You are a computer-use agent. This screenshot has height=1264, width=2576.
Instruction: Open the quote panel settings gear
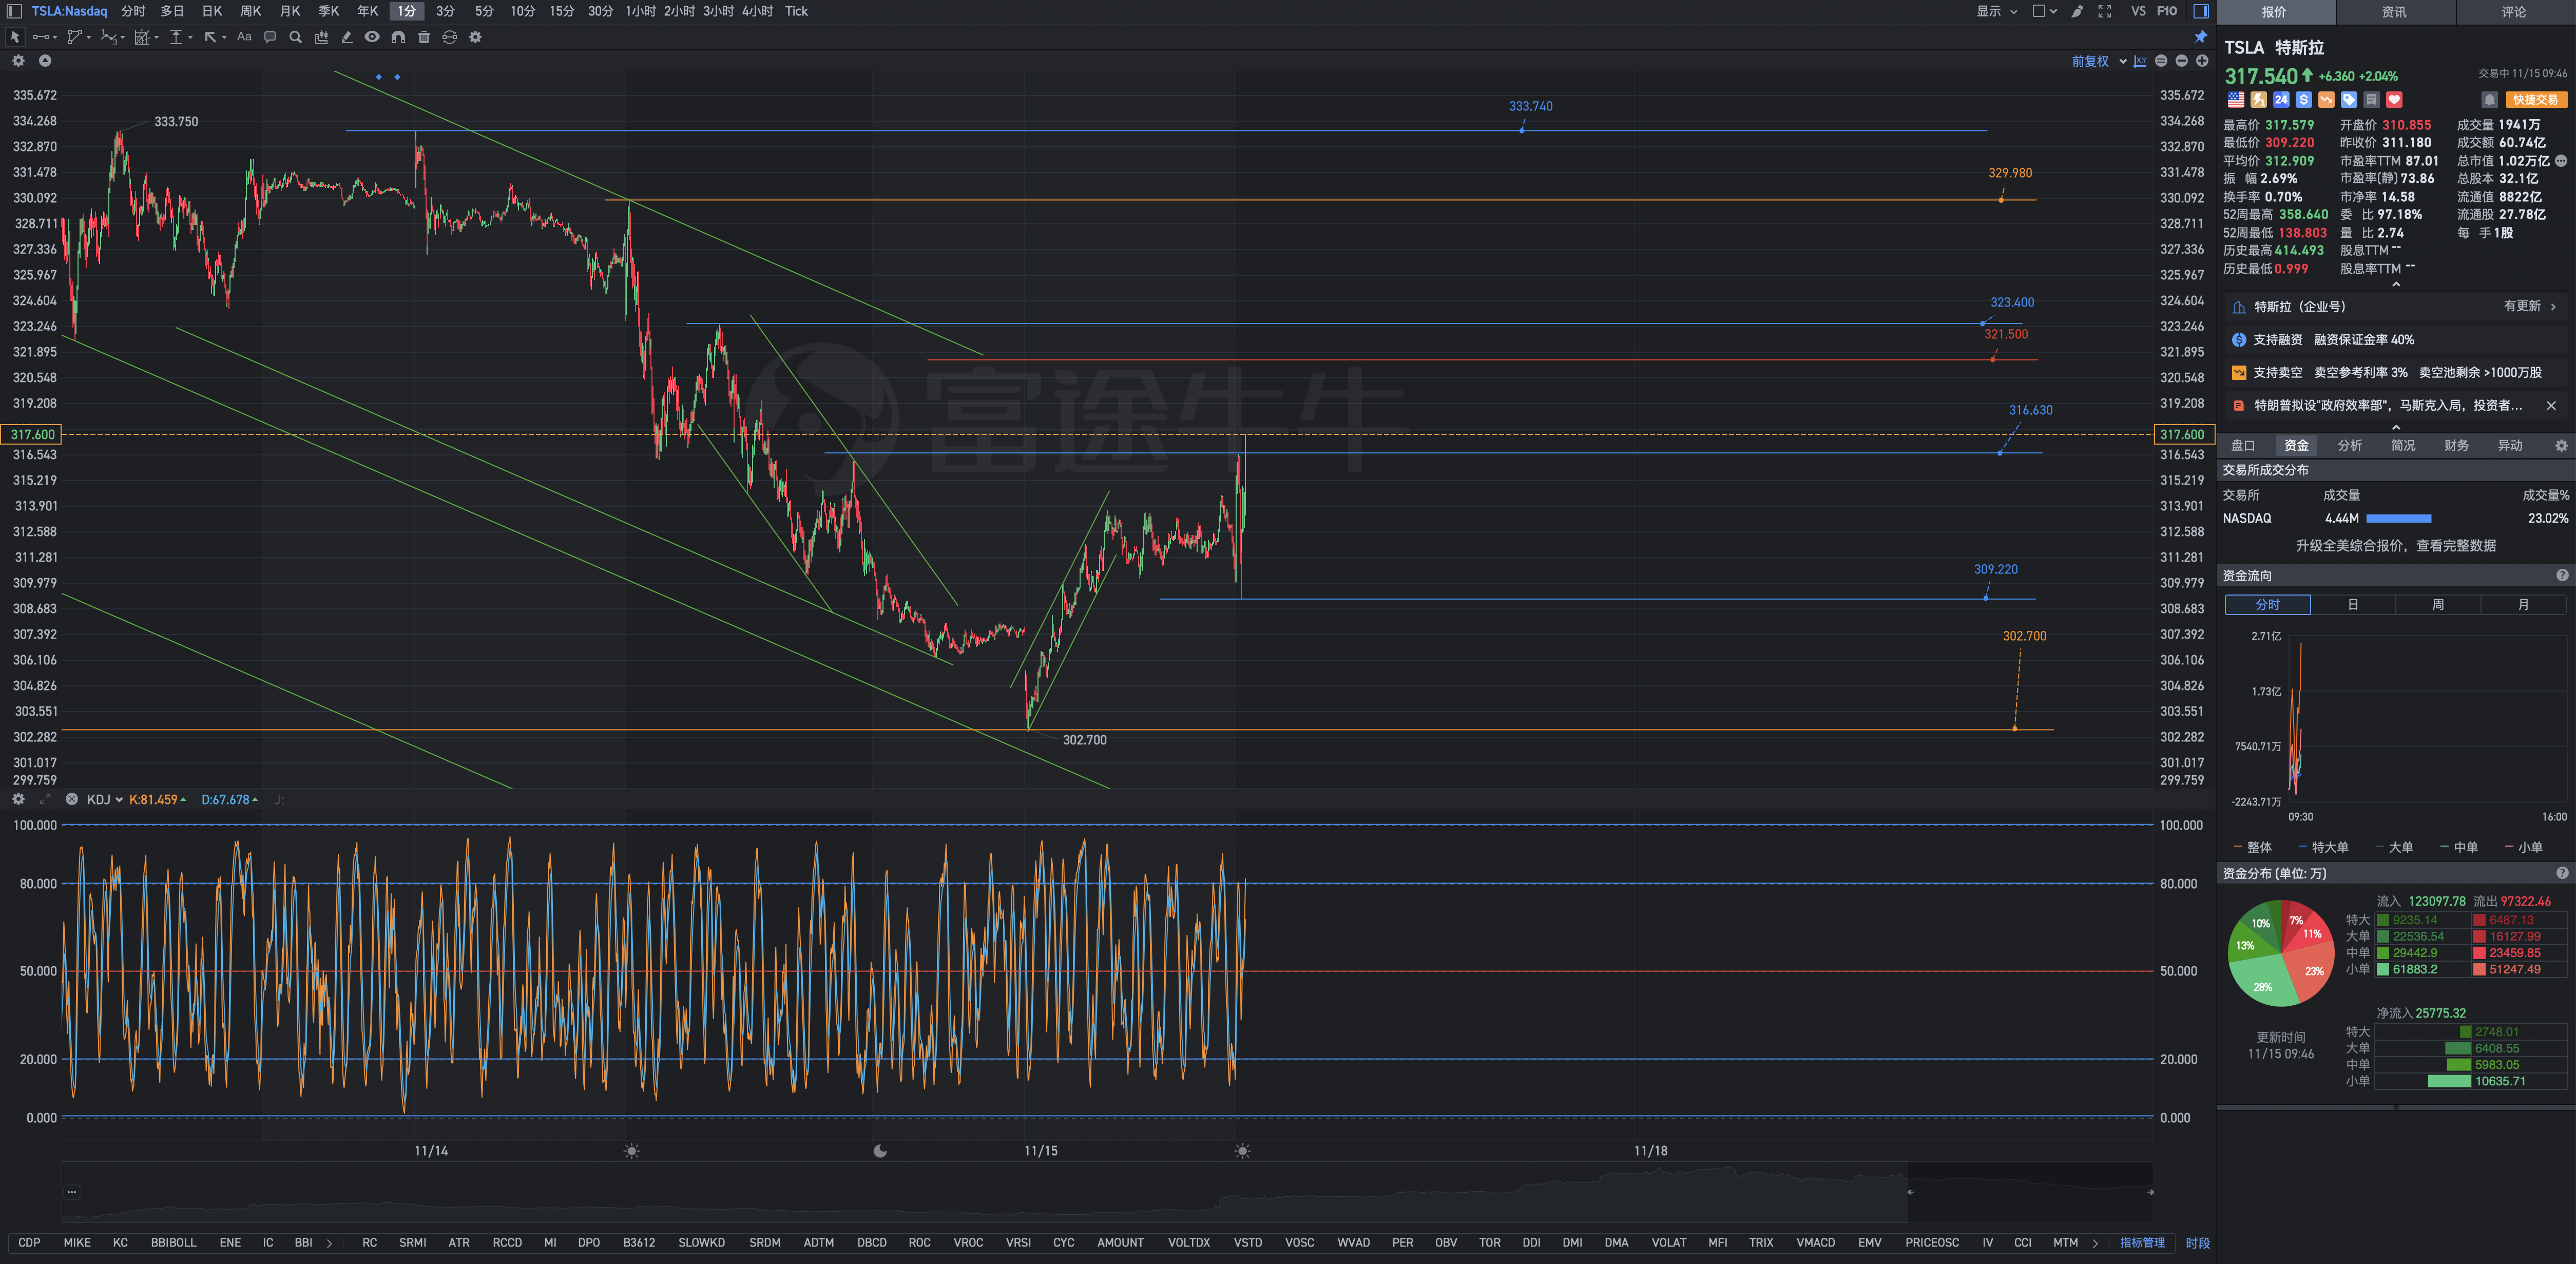pyautogui.click(x=2561, y=445)
